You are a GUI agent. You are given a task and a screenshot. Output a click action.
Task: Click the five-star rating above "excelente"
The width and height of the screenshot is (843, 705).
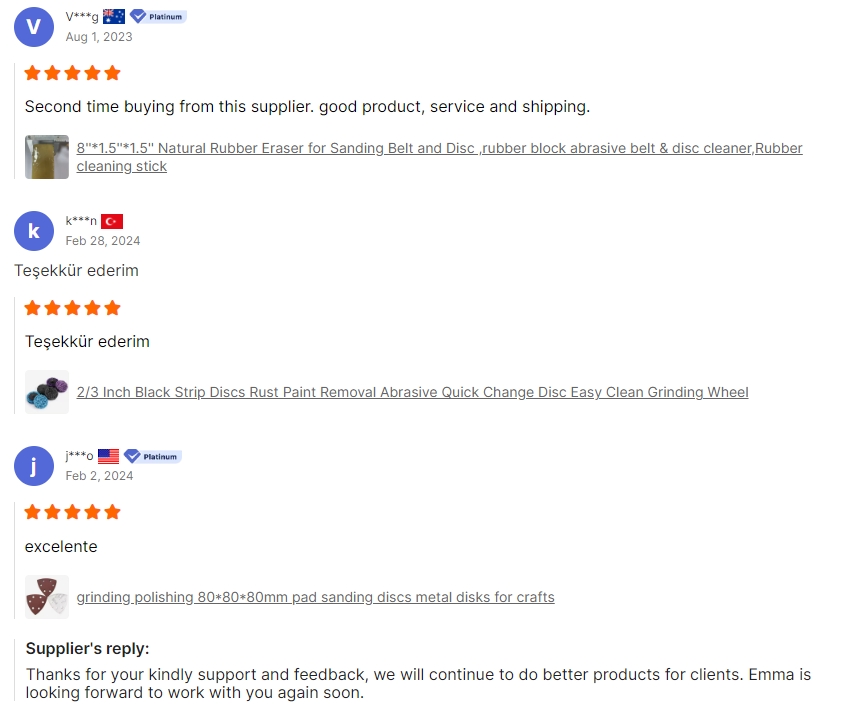(73, 512)
